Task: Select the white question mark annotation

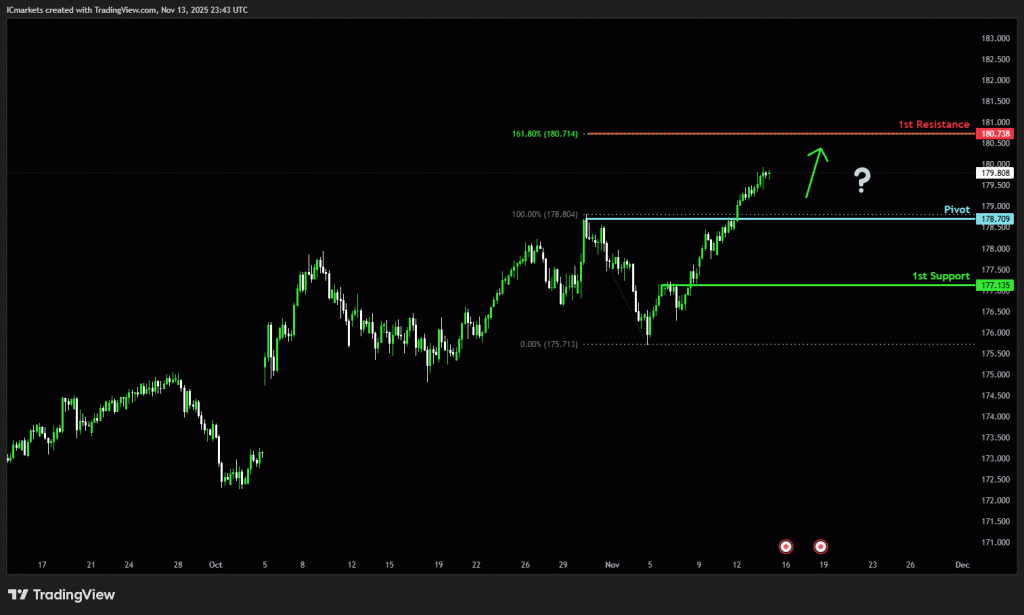Action: tap(862, 180)
